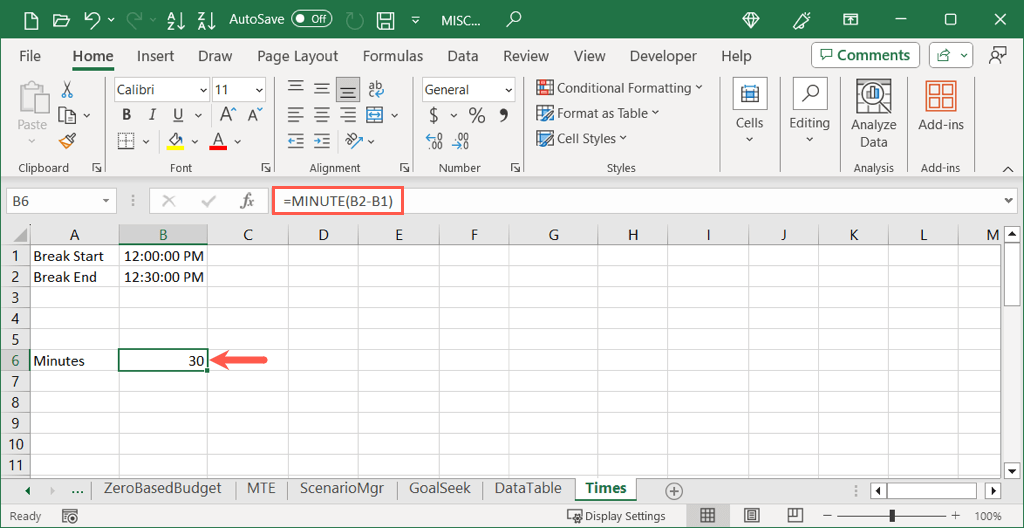Expand the Format as Table menu
The height and width of the screenshot is (528, 1024).
(598, 113)
